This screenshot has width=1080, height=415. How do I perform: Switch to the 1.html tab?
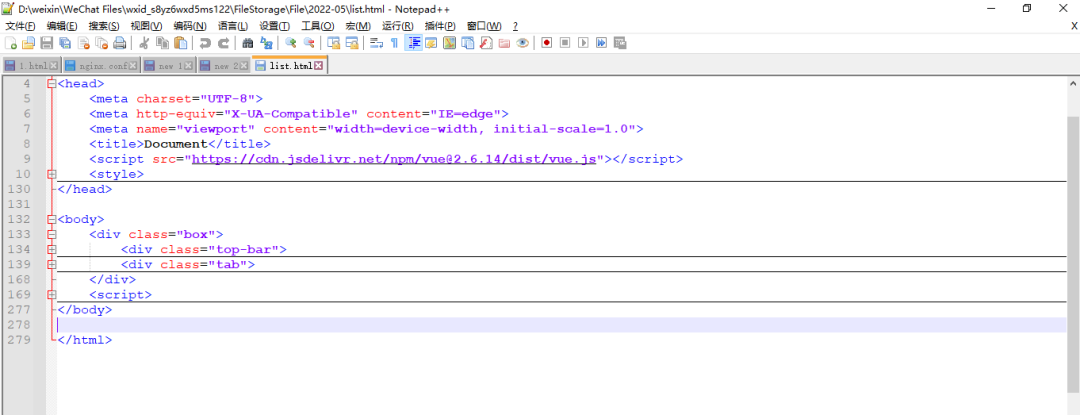(x=32, y=66)
